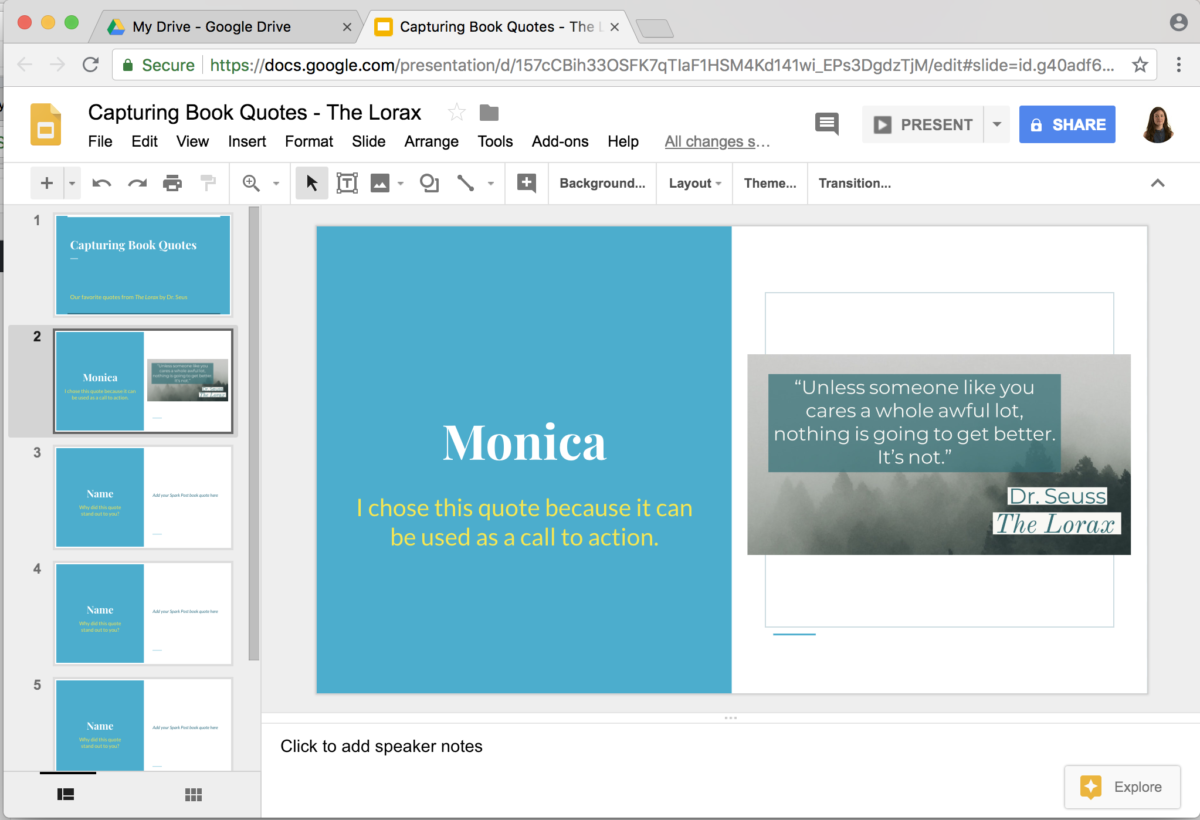
Task: Click the Paint format icon
Action: [208, 183]
